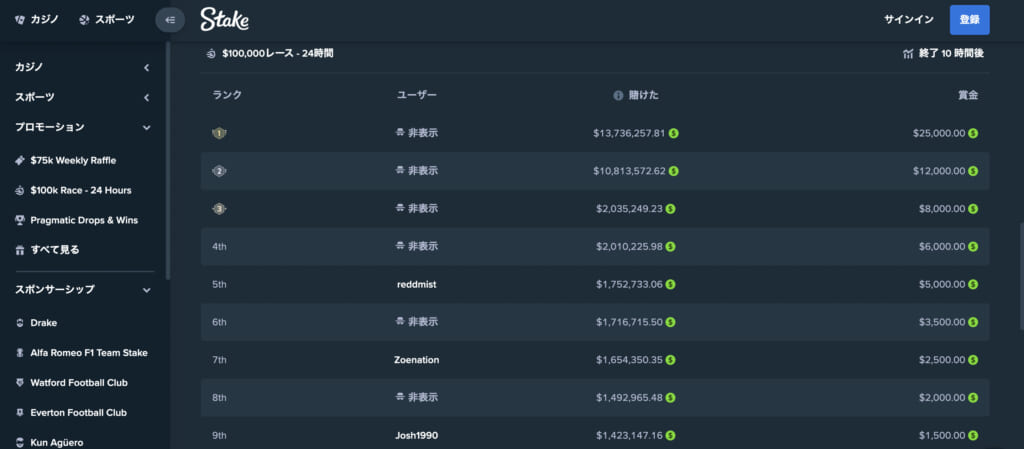This screenshot has width=1024, height=449.
Task: Click trophy icon beside Pragmatic Drops & Wins
Action: coord(20,221)
